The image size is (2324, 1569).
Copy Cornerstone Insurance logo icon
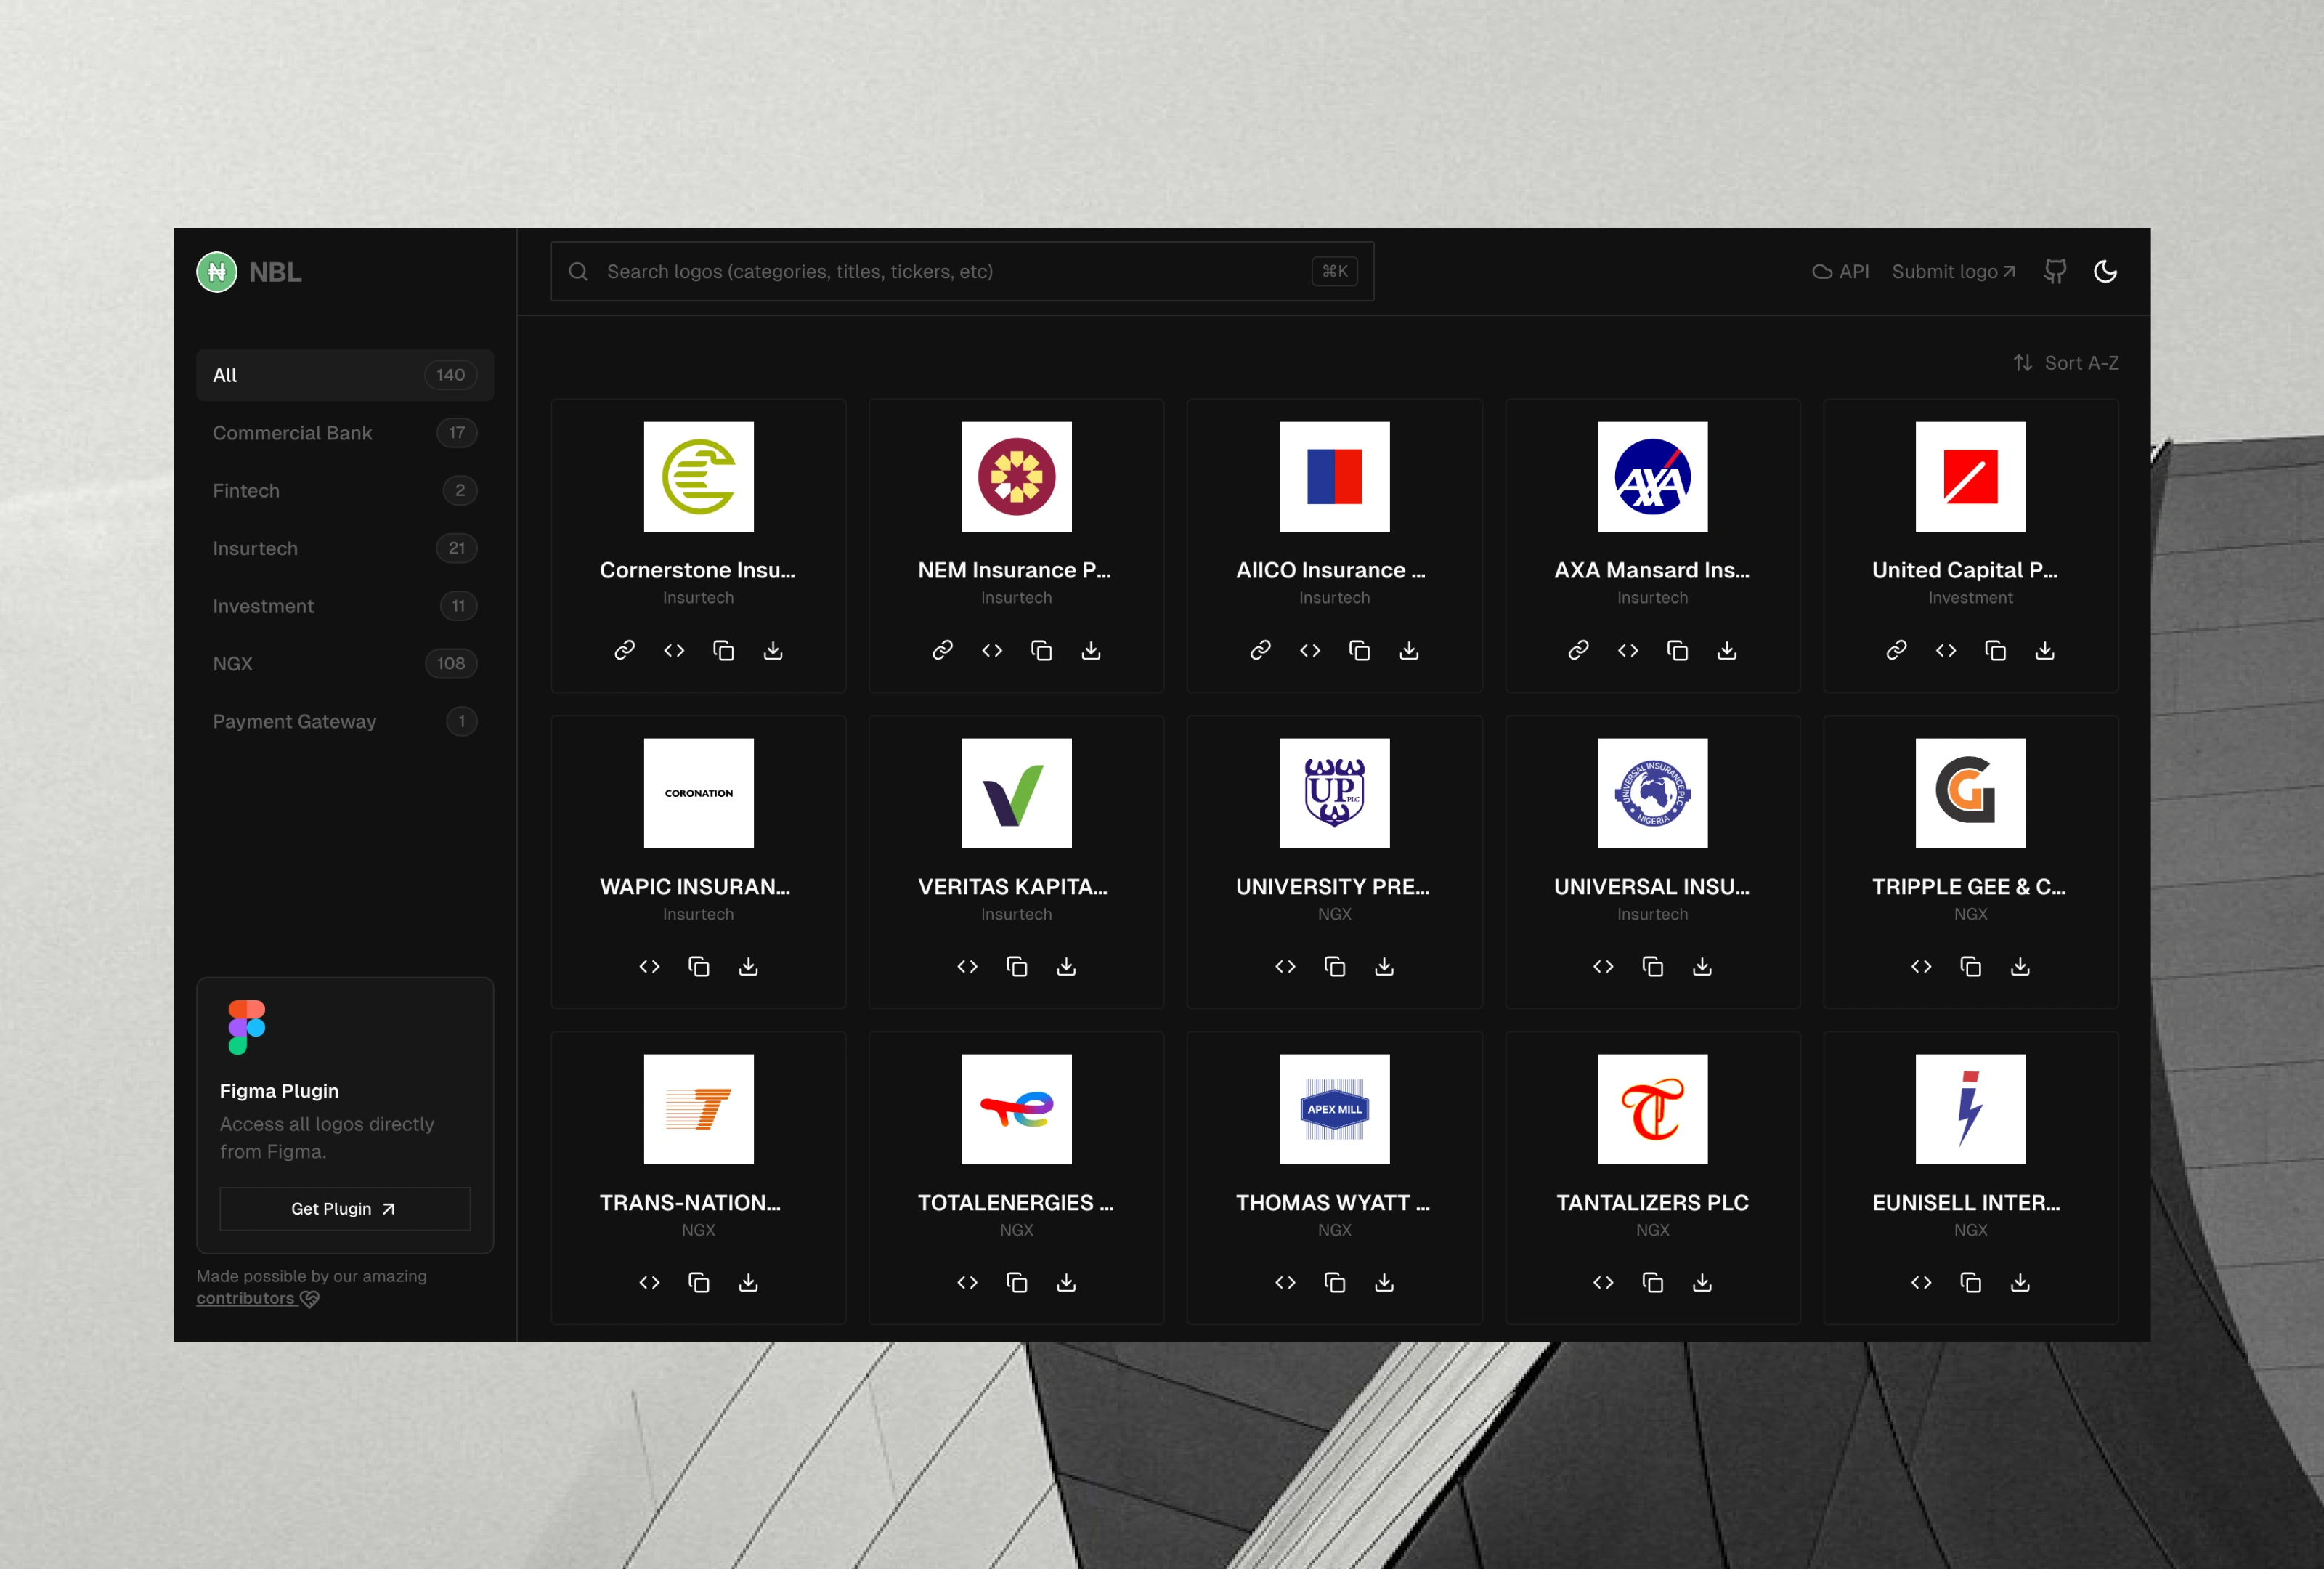723,651
